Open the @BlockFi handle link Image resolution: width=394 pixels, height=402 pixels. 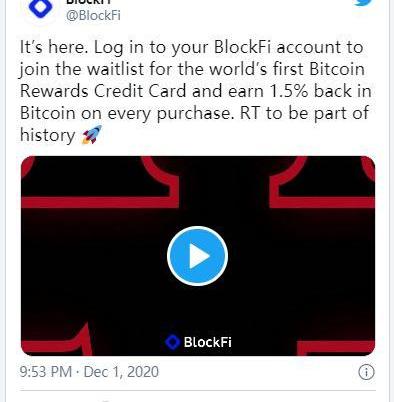pyautogui.click(x=93, y=15)
